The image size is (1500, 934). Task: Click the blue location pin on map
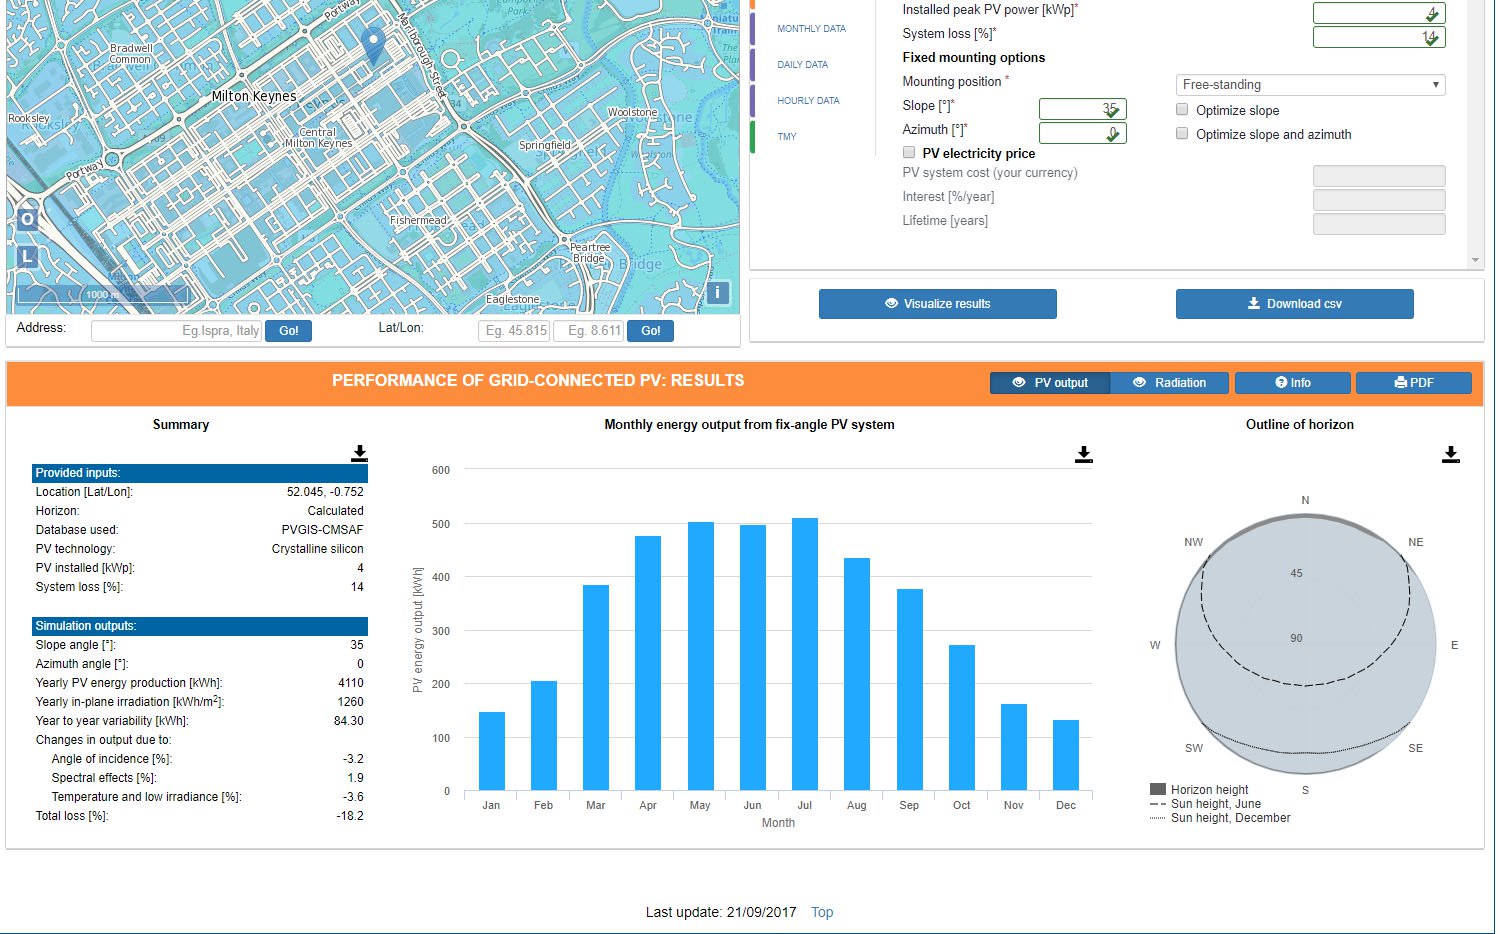click(373, 46)
